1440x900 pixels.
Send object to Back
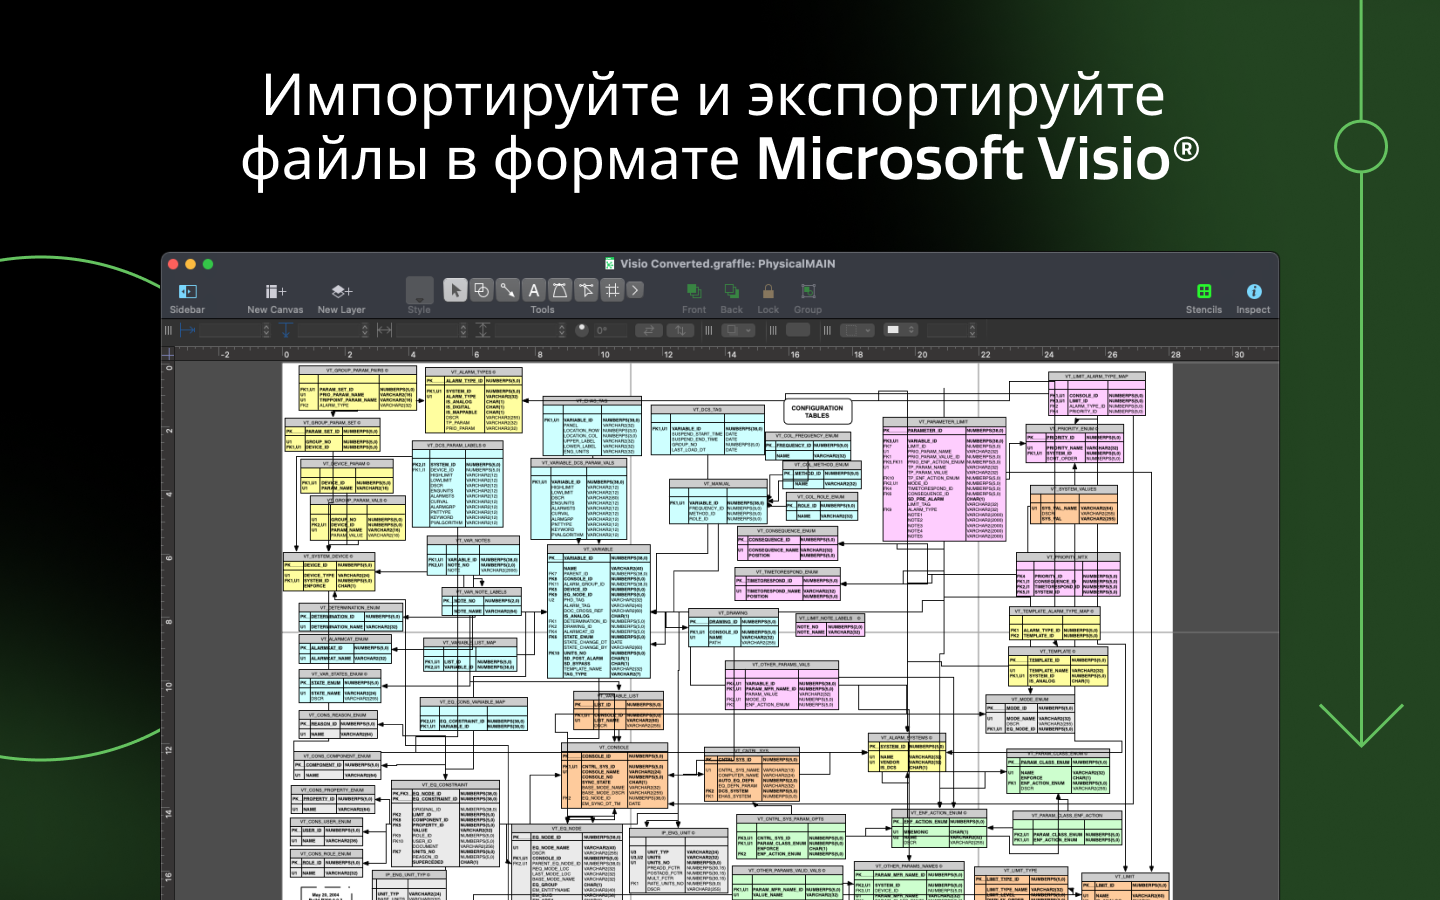pos(732,297)
